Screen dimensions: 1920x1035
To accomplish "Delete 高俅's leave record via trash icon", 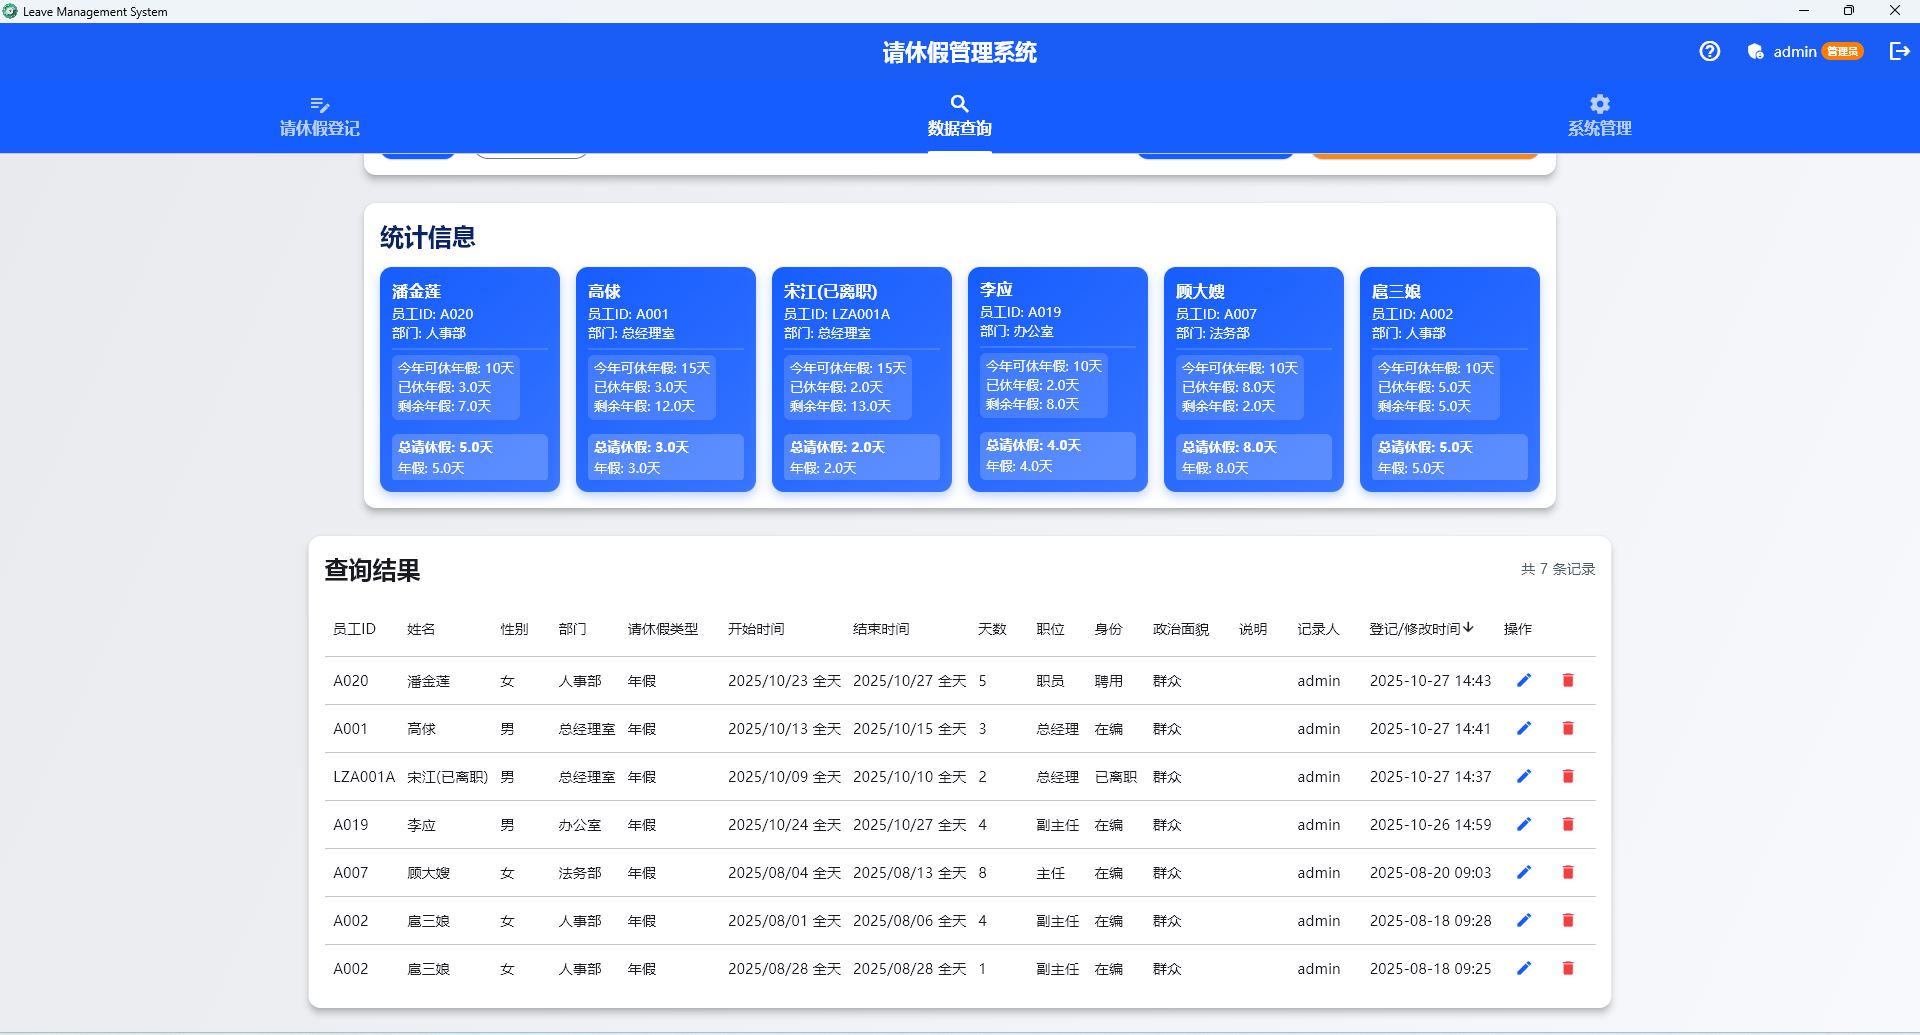I will click(1568, 728).
